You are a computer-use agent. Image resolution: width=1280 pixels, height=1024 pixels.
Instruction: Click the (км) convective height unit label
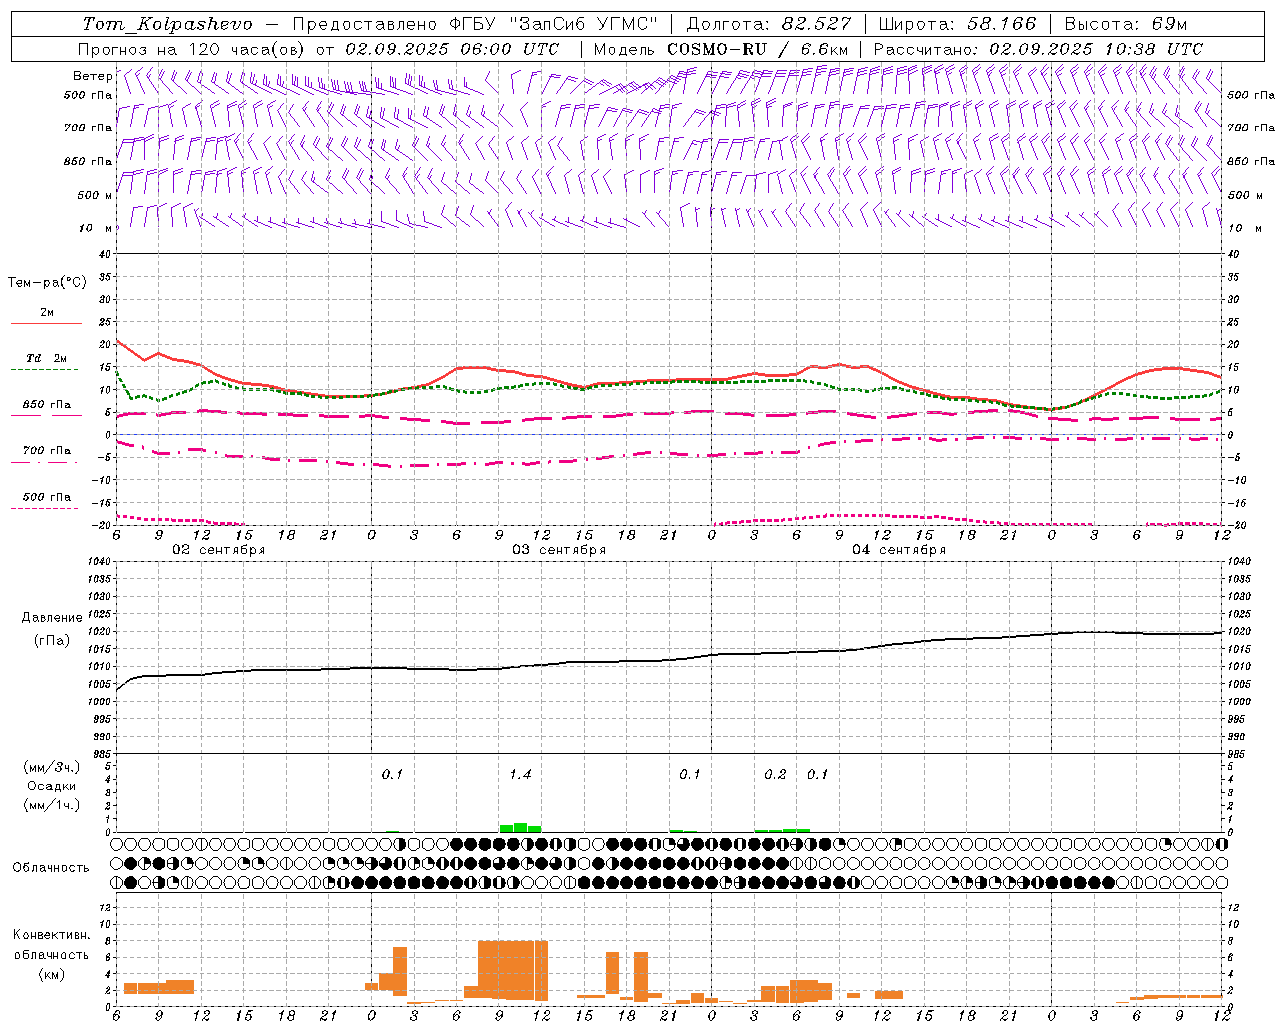click(x=51, y=973)
